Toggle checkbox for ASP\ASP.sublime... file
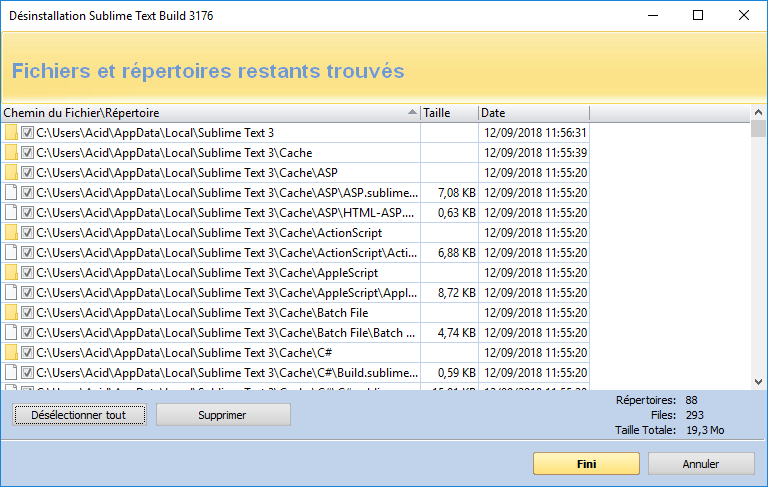This screenshot has width=769, height=488. pyautogui.click(x=27, y=193)
